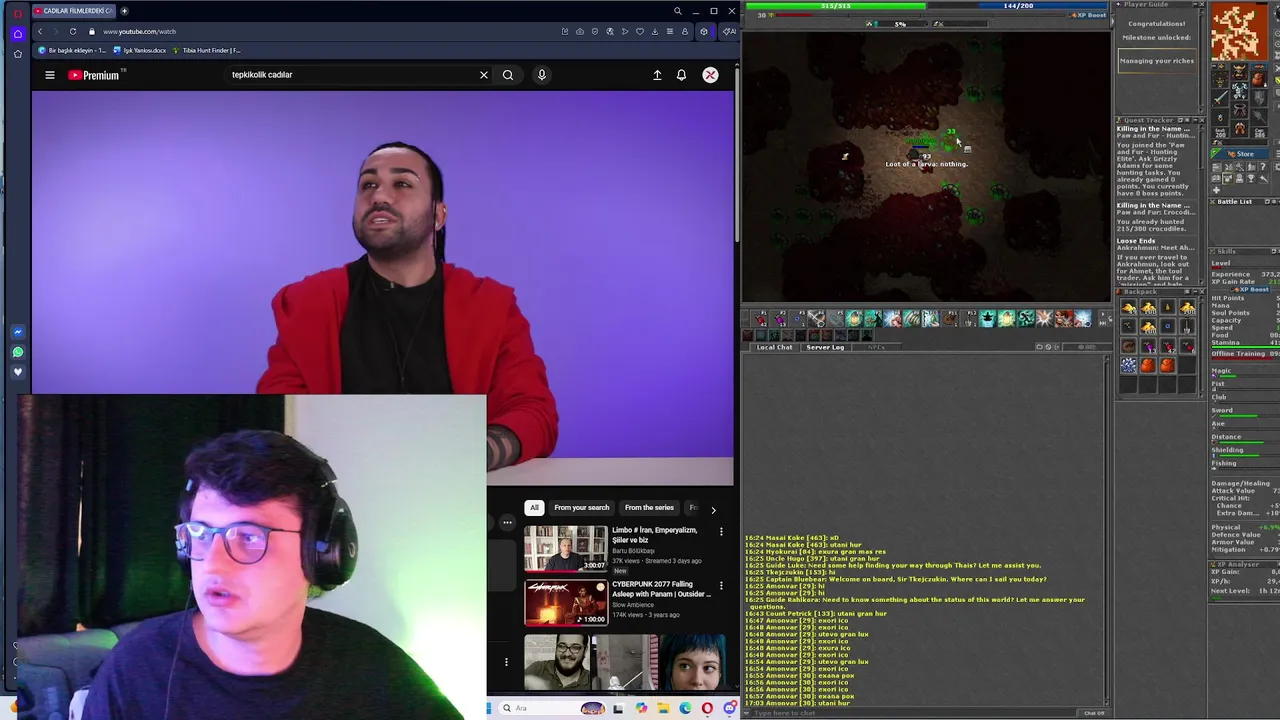Click the helmet equipment slot in Tibia
This screenshot has height=720, width=1280.
[x=1240, y=71]
